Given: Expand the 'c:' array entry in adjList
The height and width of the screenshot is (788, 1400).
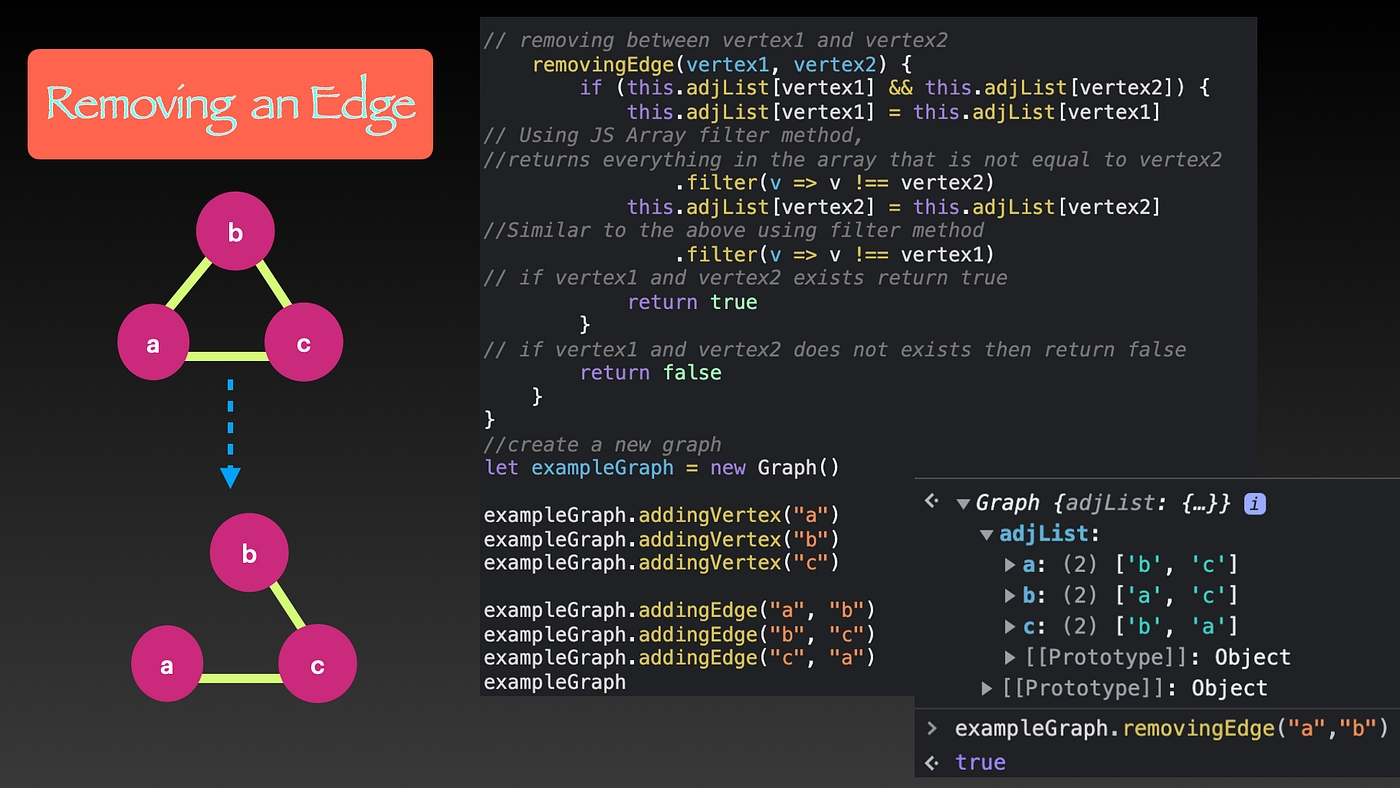Looking at the screenshot, I should click(x=1010, y=626).
